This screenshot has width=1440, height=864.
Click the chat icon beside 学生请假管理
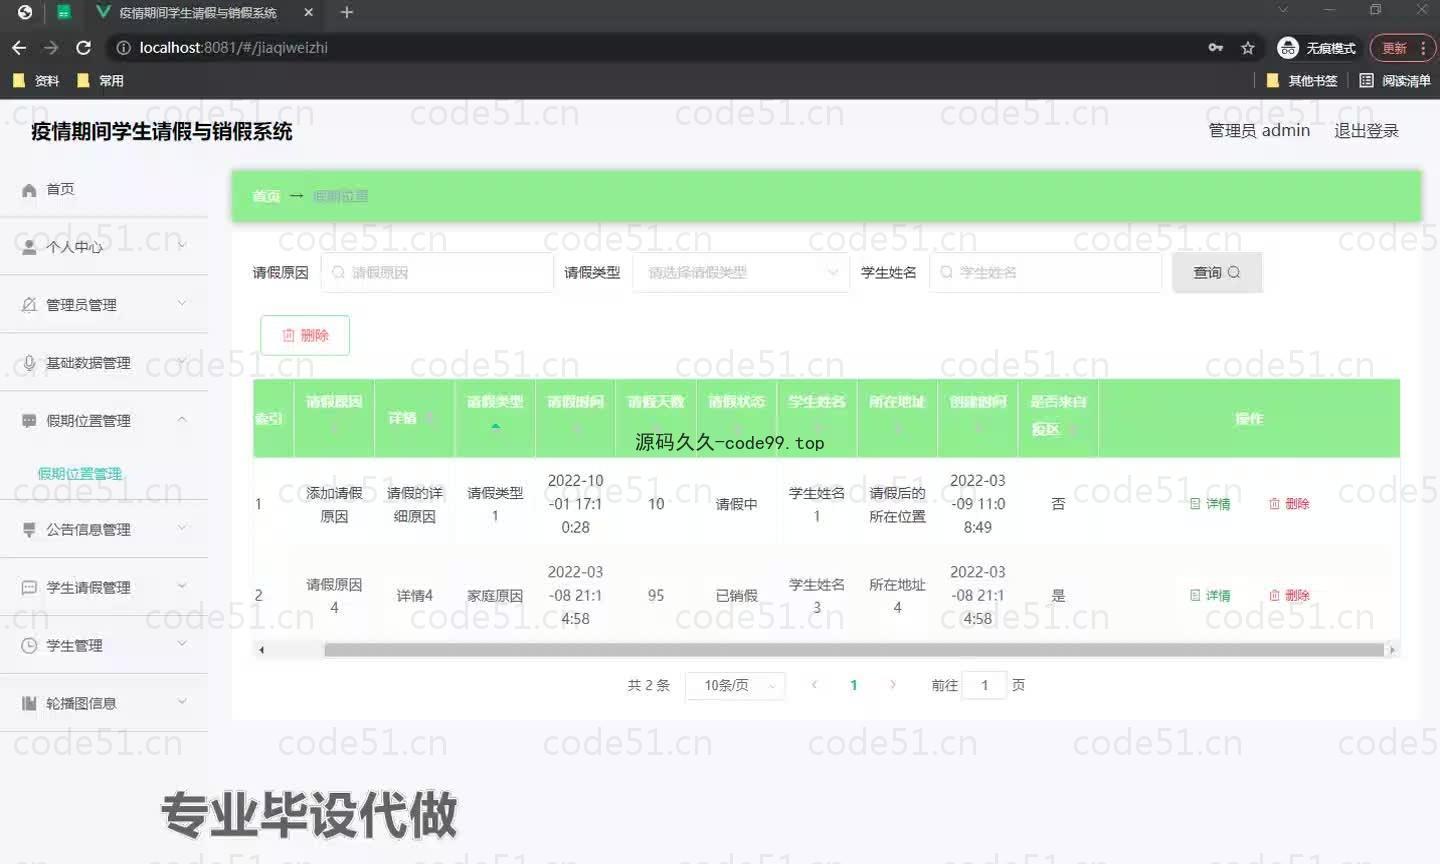(x=29, y=588)
